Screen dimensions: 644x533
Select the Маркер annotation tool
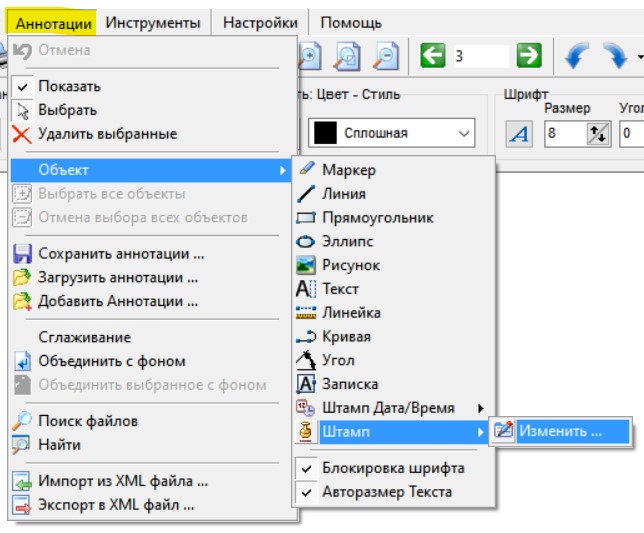pos(348,170)
